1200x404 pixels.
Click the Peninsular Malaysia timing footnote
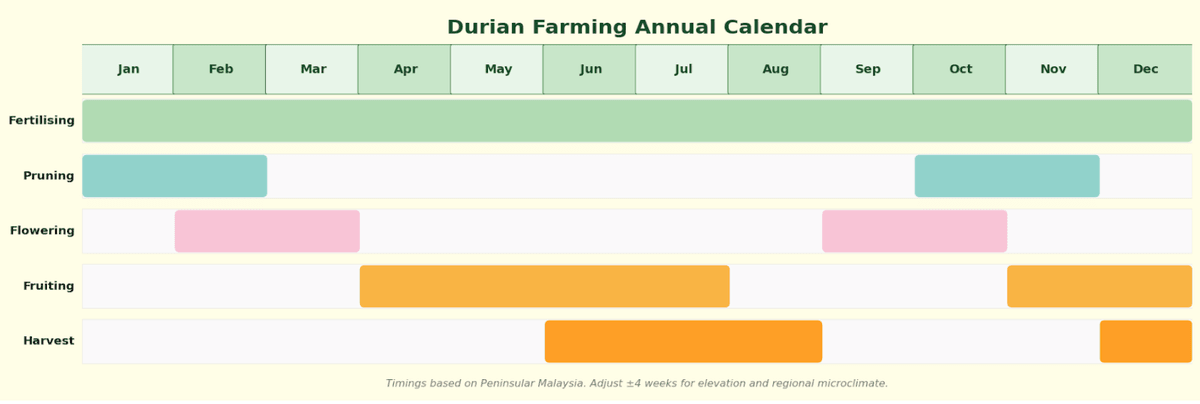click(x=637, y=384)
